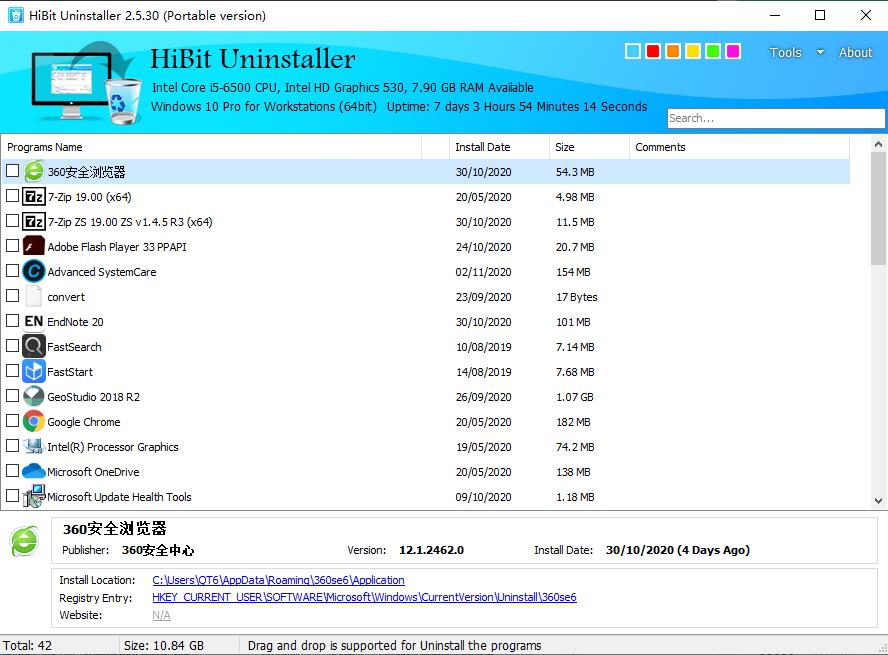Select the Intel(R) Processor Graphics row text
Screen dimensions: 888x655
tap(113, 447)
